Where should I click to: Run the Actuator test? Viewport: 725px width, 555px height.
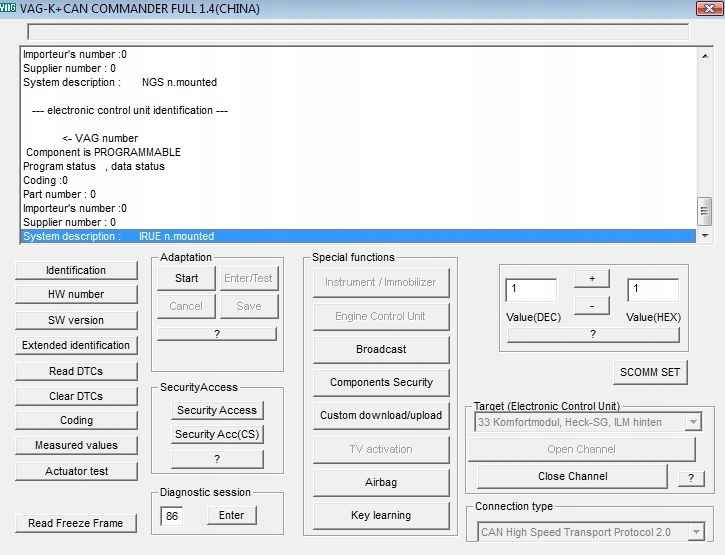[76, 471]
